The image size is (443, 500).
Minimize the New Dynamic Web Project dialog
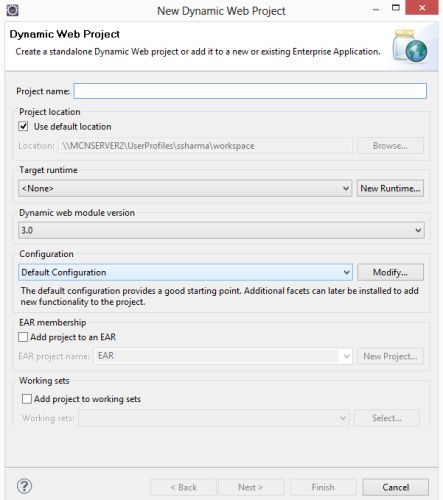(376, 9)
